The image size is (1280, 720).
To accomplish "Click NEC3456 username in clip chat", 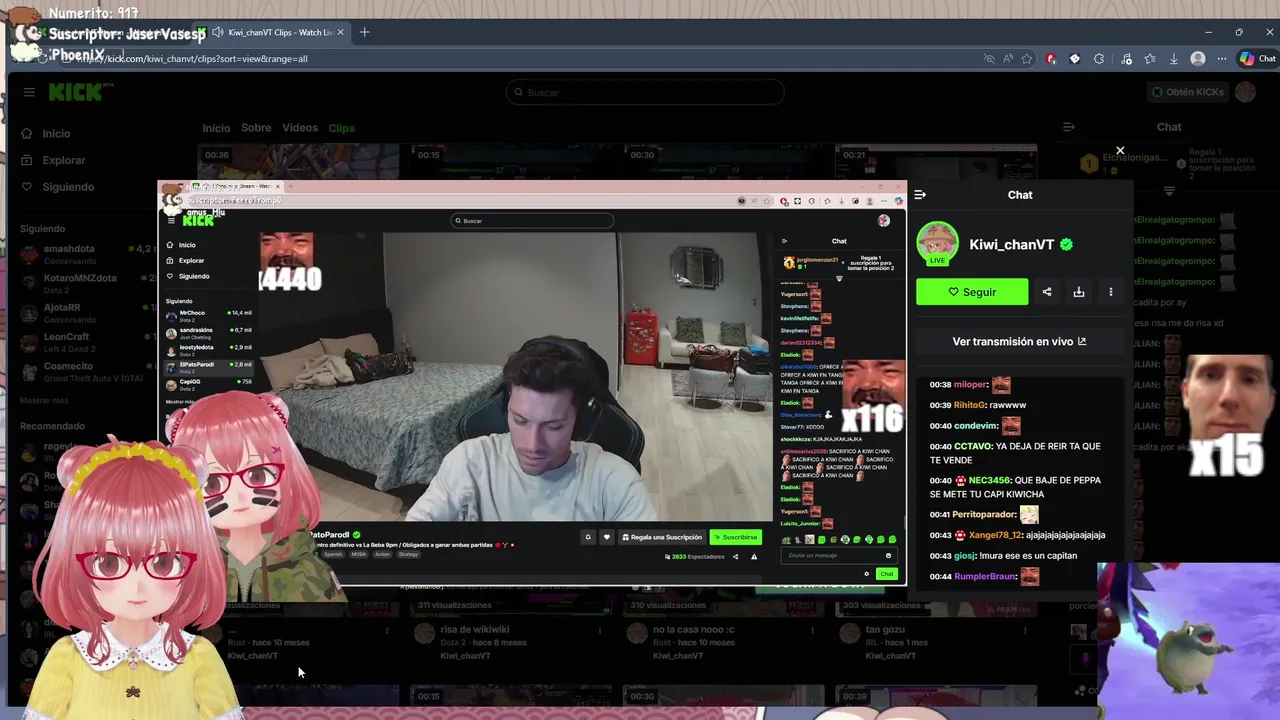I will 989,481.
